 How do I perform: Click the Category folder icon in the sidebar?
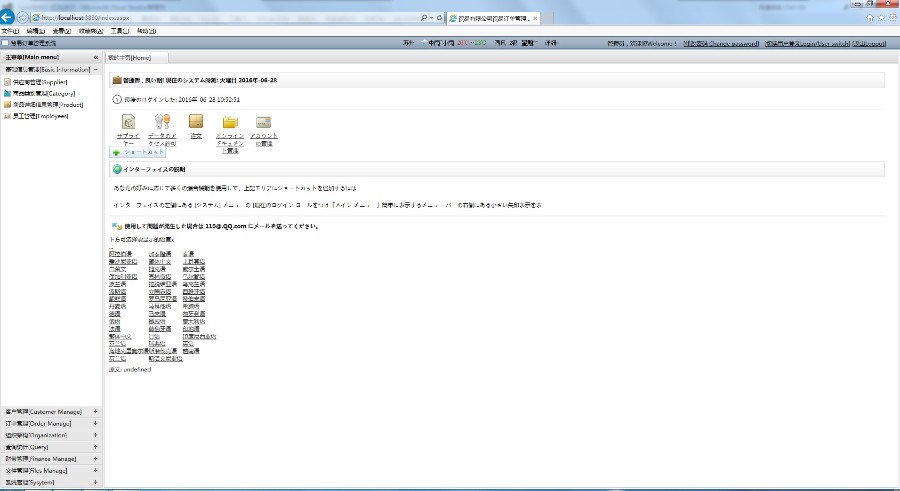pos(7,93)
